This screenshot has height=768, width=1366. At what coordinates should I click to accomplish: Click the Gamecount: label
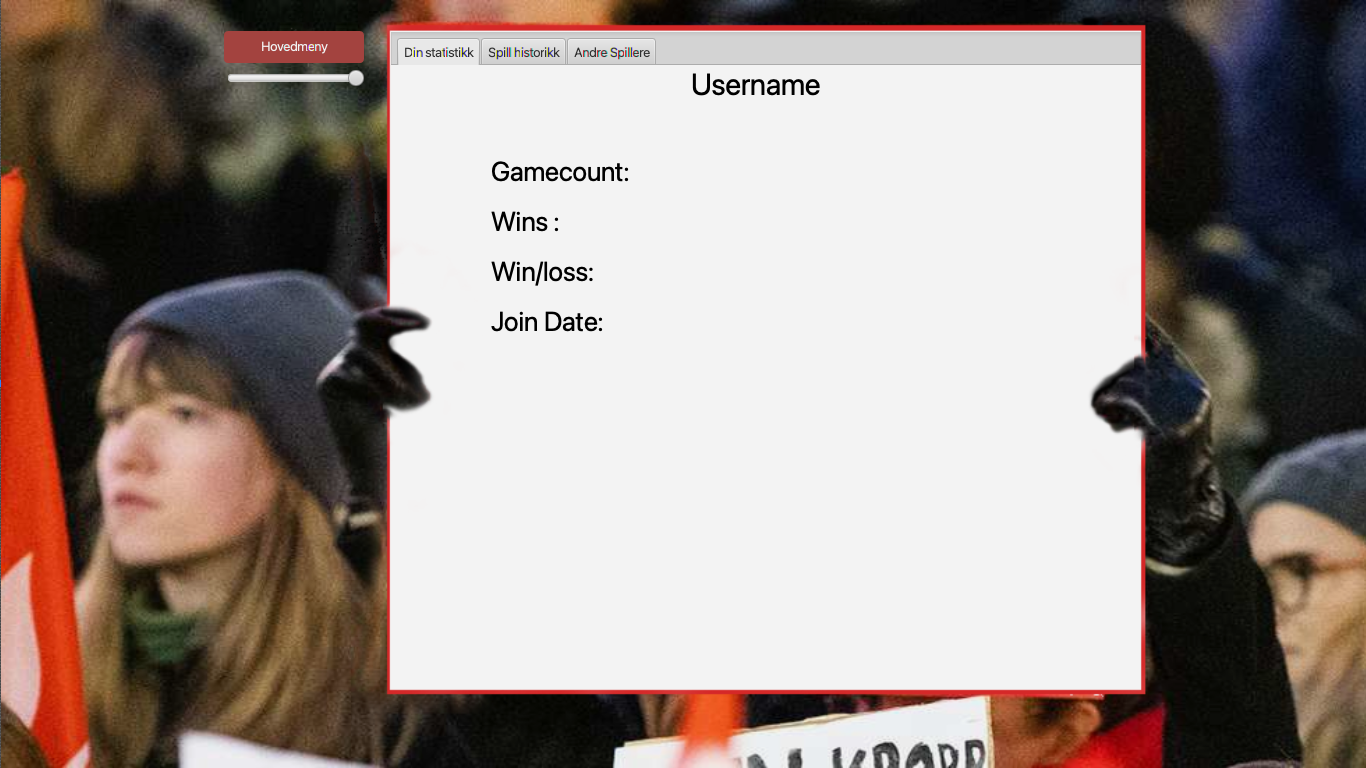(560, 172)
